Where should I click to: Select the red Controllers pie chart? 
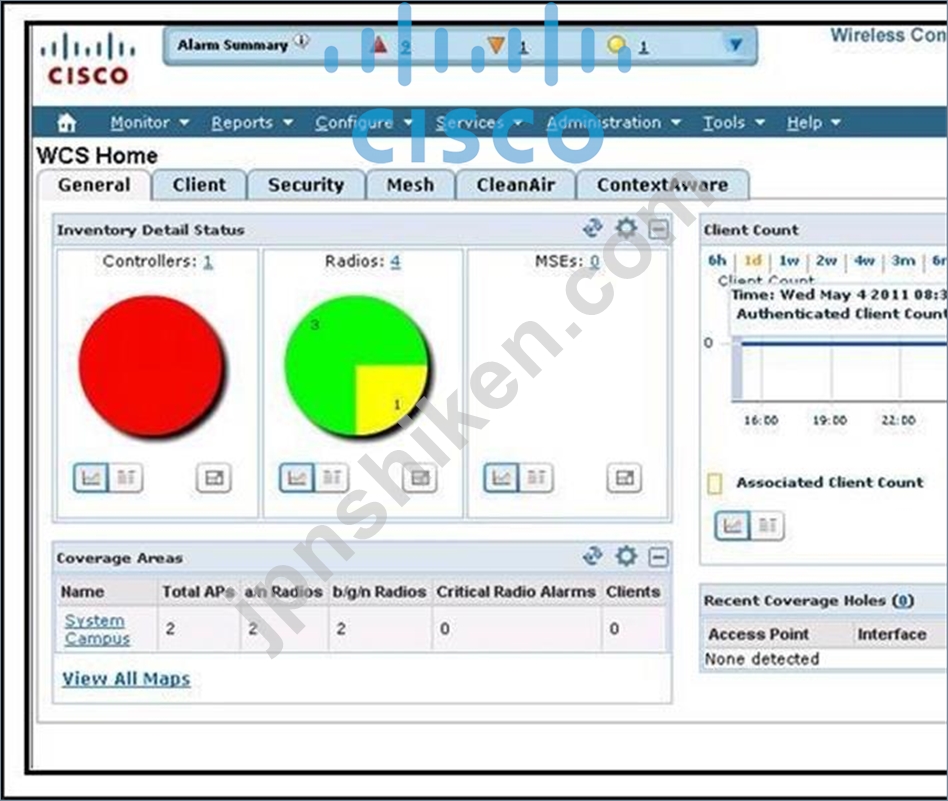[x=151, y=366]
